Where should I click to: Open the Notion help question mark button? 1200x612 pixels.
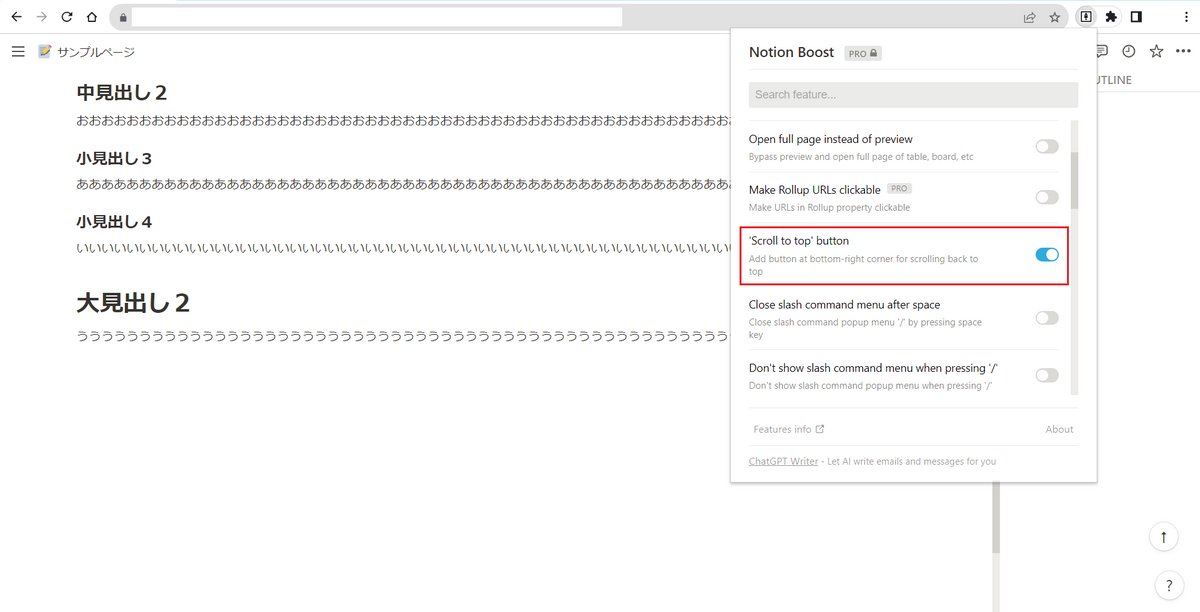point(1168,586)
